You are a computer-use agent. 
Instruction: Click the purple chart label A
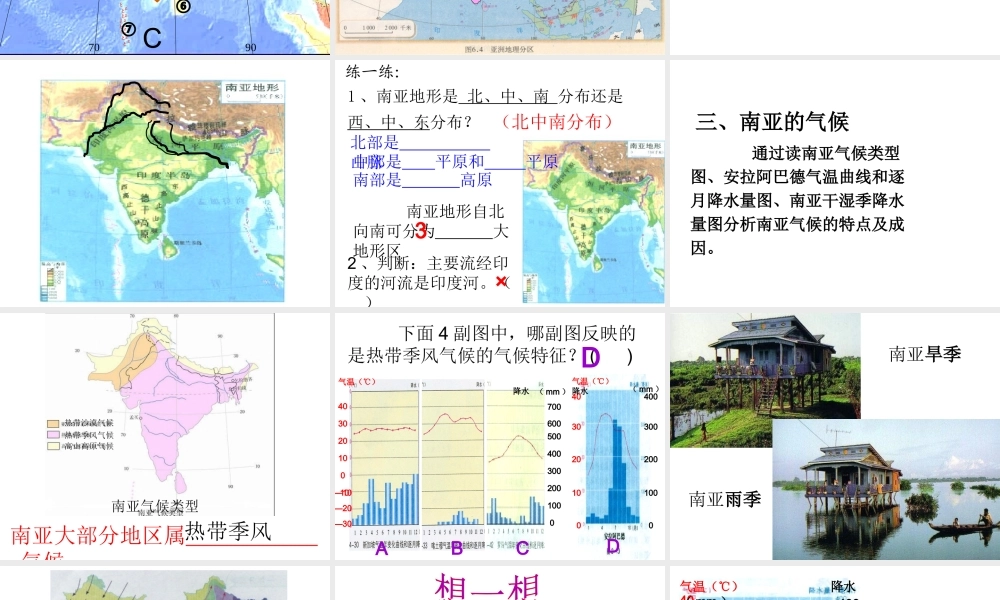[x=381, y=548]
